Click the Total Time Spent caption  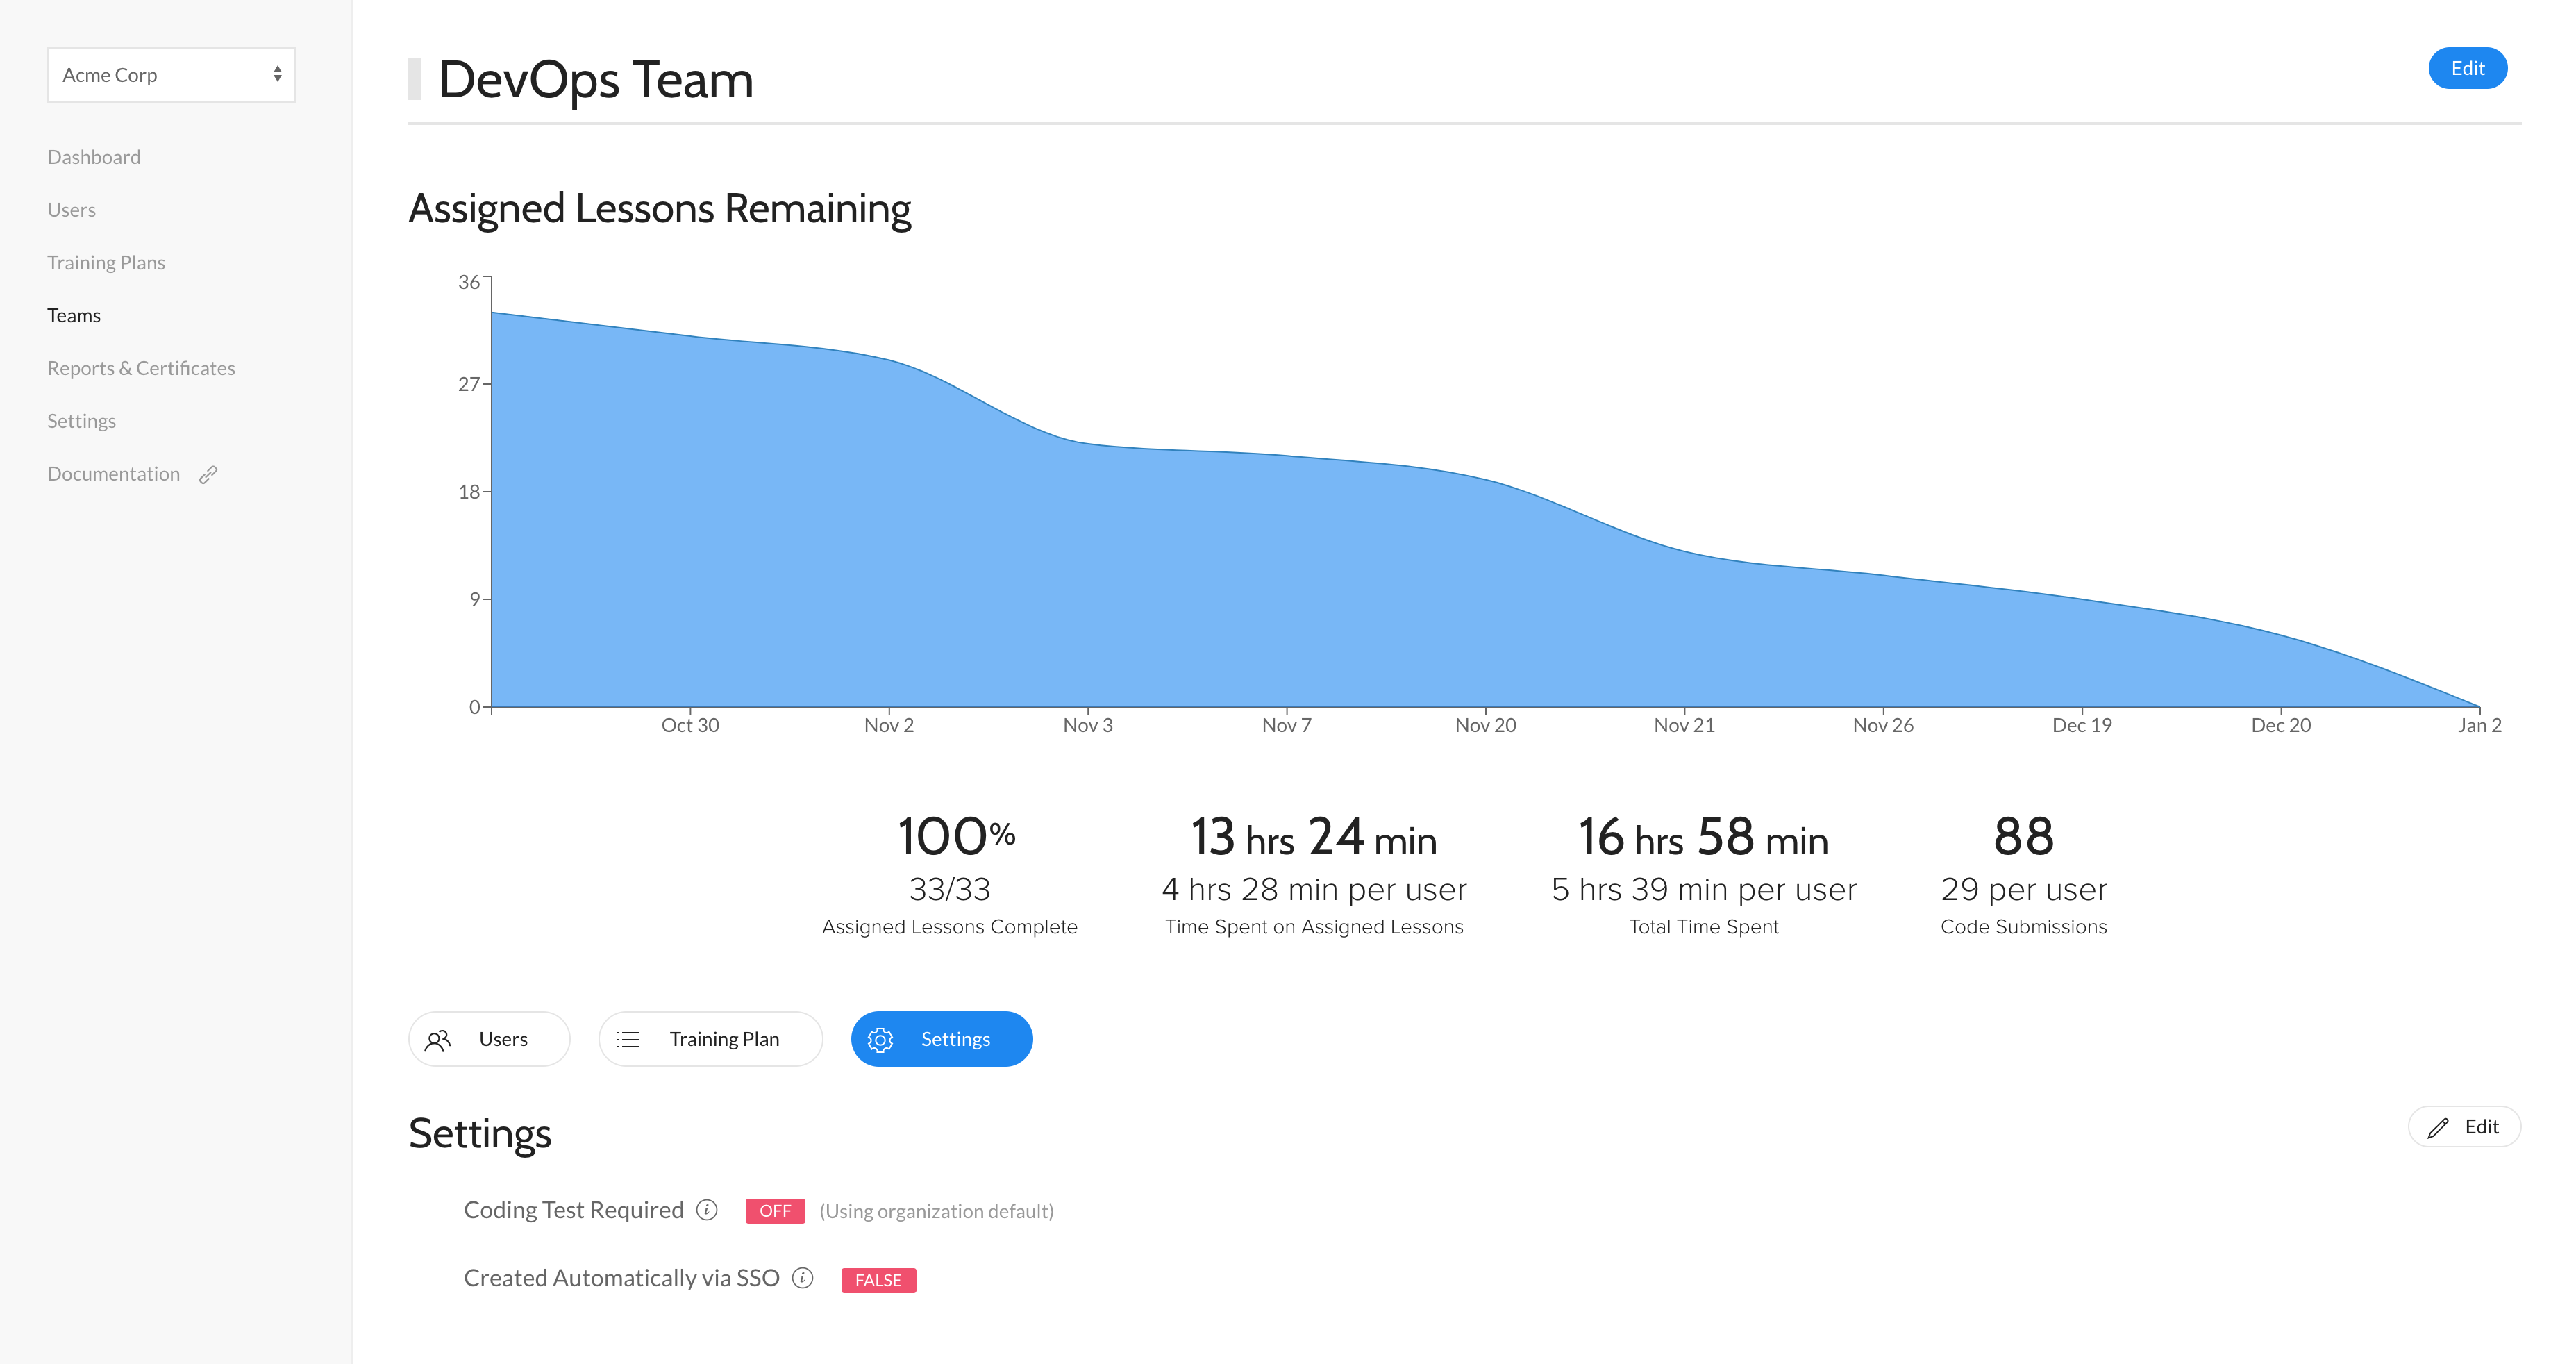tap(1704, 927)
